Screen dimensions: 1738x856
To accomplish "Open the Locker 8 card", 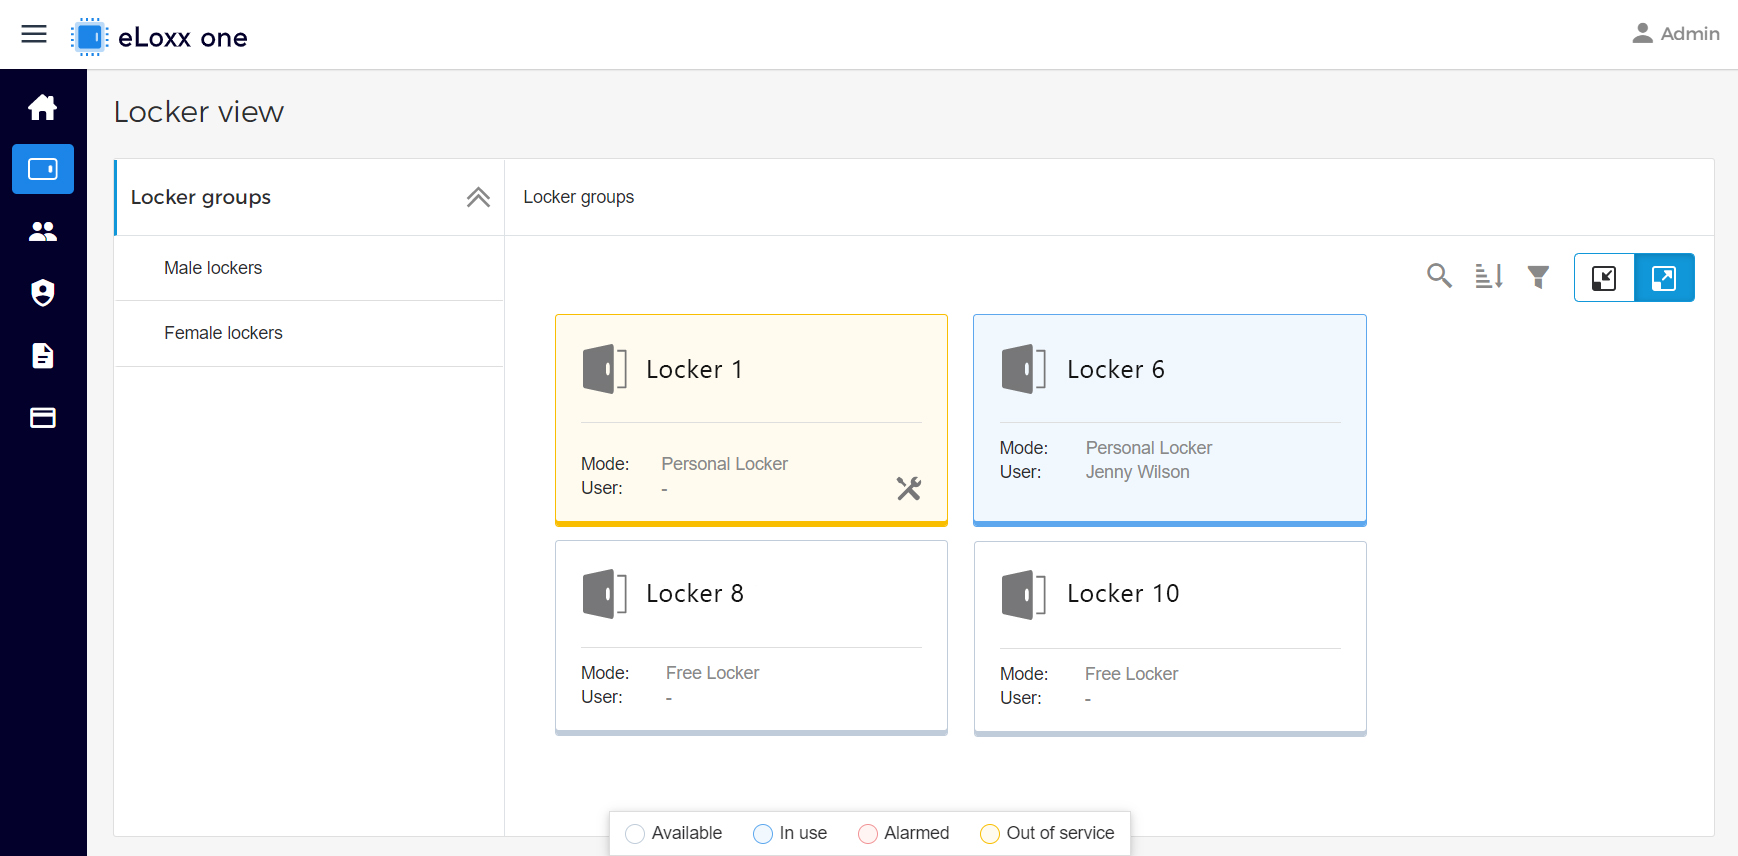I will point(751,638).
